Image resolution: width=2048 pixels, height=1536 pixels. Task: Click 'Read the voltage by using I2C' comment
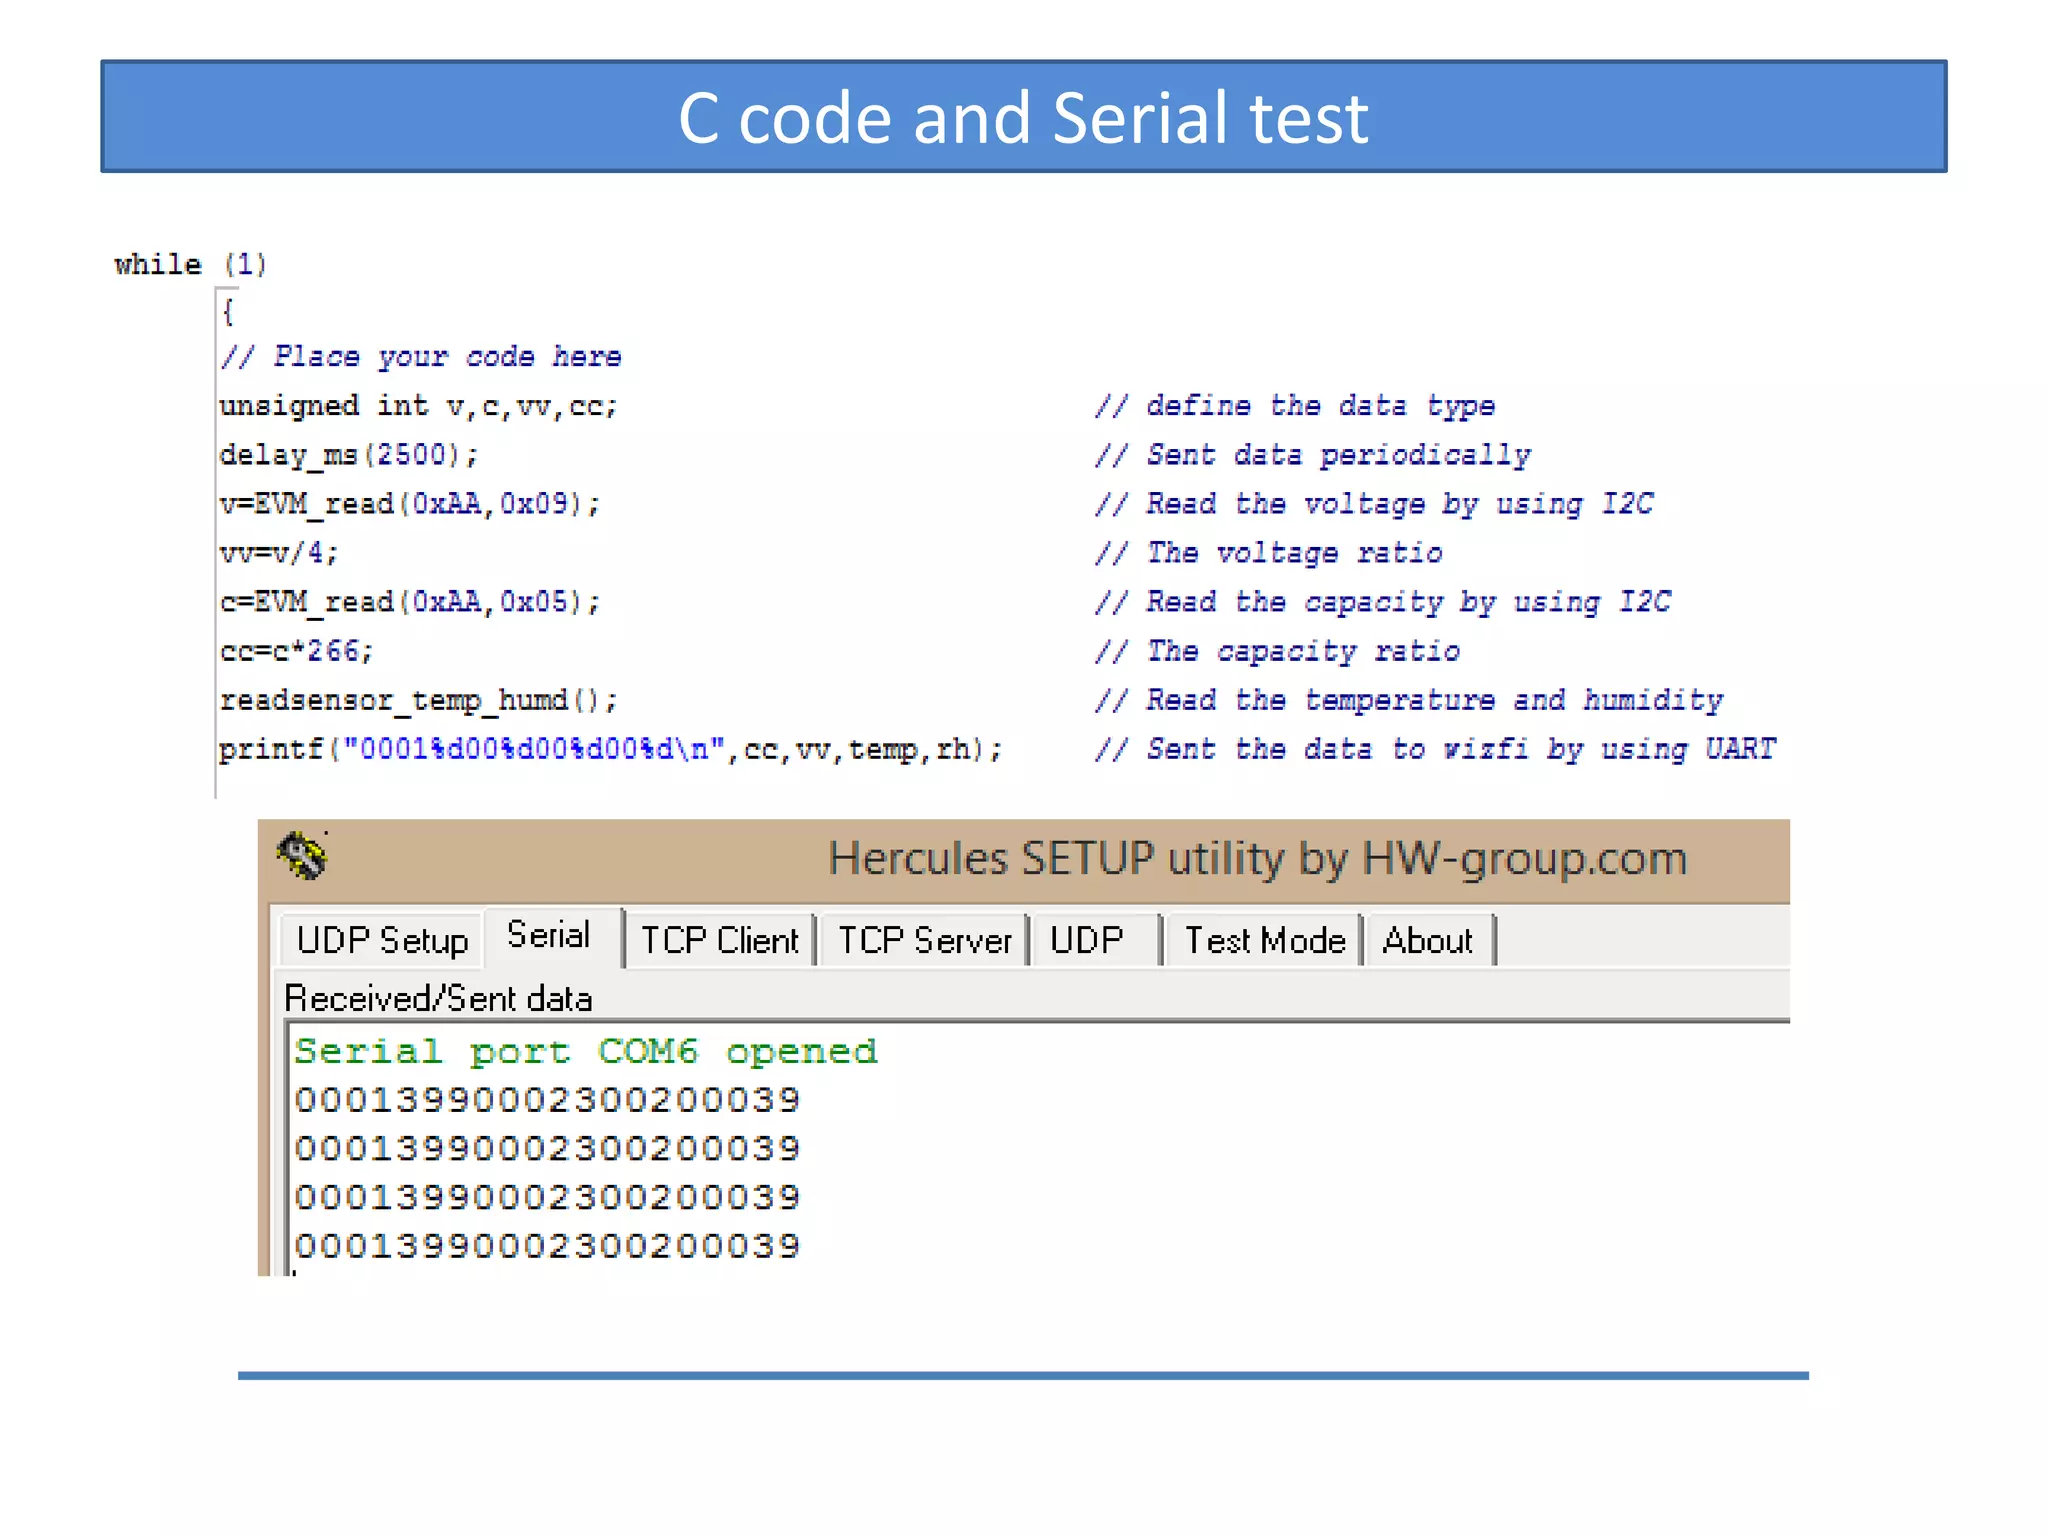click(x=1374, y=503)
